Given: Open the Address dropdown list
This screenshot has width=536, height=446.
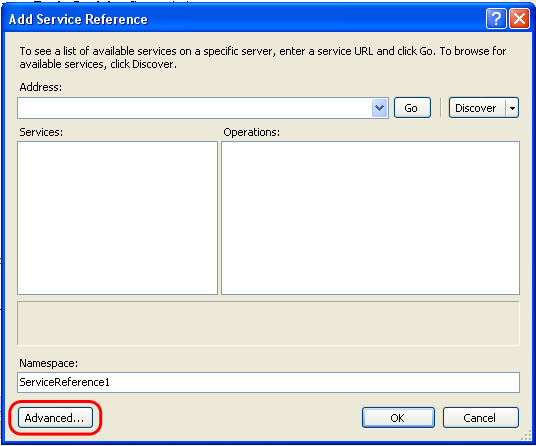Looking at the screenshot, I should pos(379,108).
